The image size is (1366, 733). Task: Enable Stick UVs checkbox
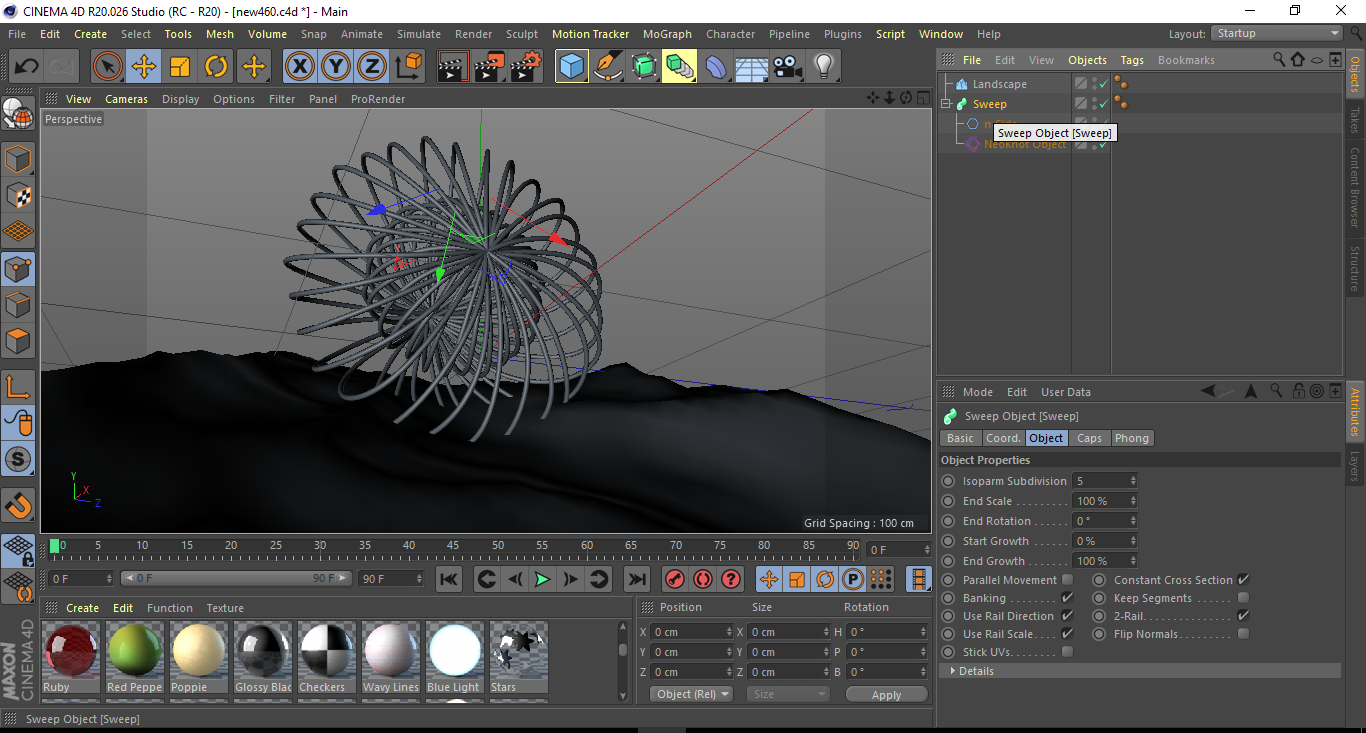[1067, 652]
